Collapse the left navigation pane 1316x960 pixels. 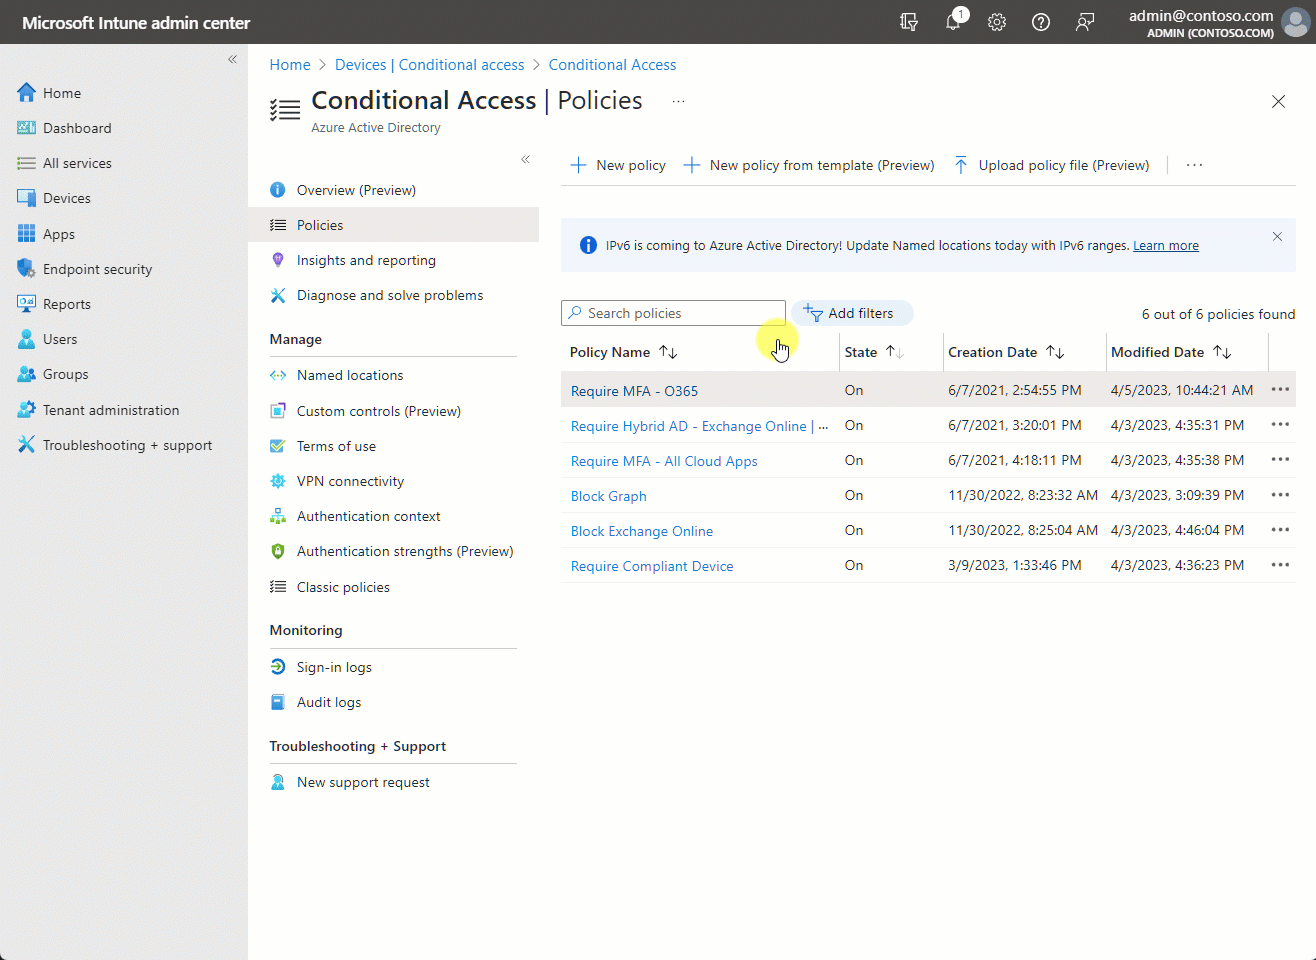tap(232, 59)
